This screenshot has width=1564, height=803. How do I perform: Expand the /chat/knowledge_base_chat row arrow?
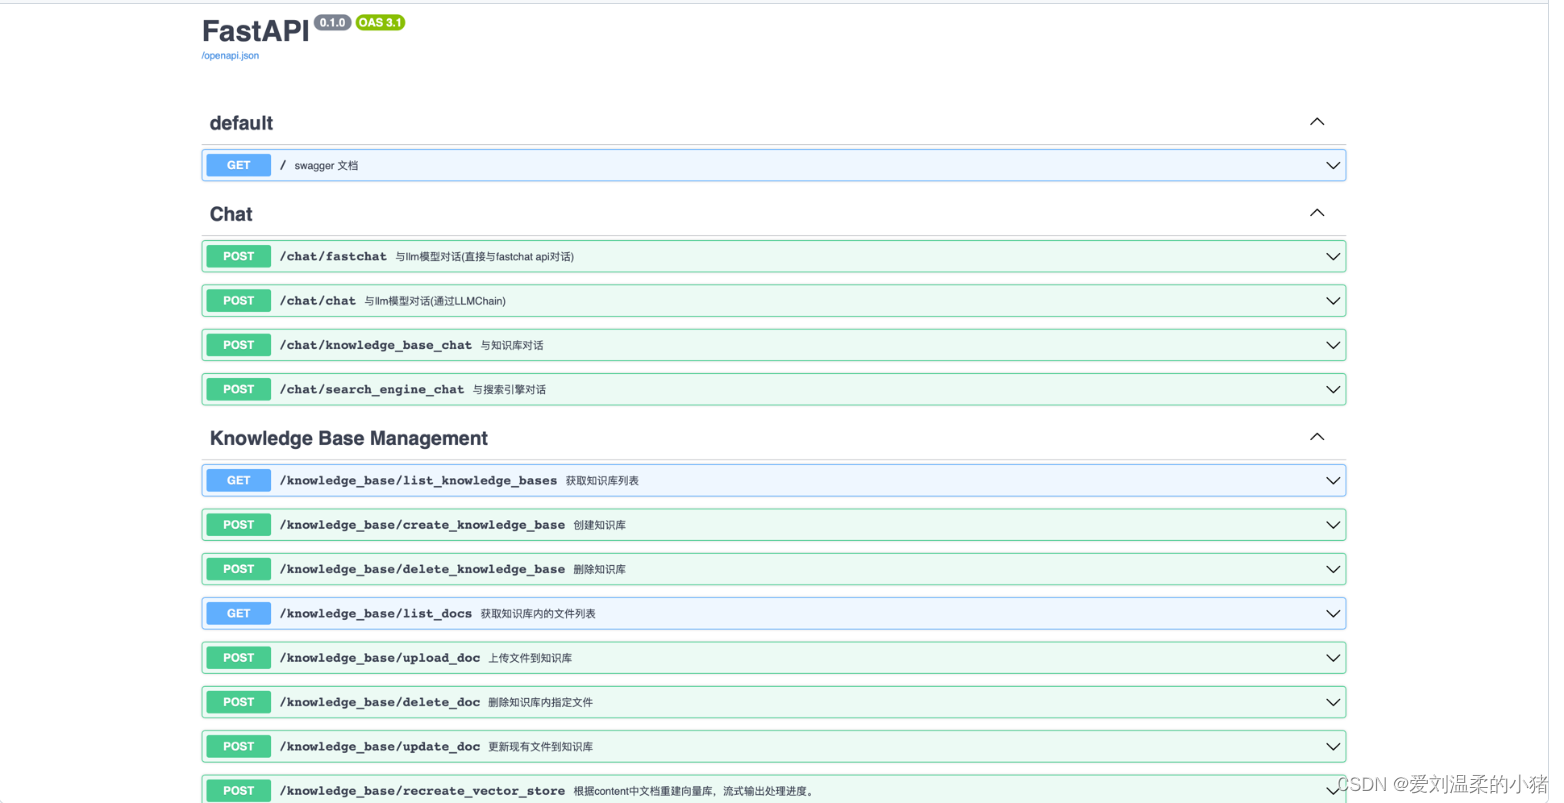[x=1333, y=345]
